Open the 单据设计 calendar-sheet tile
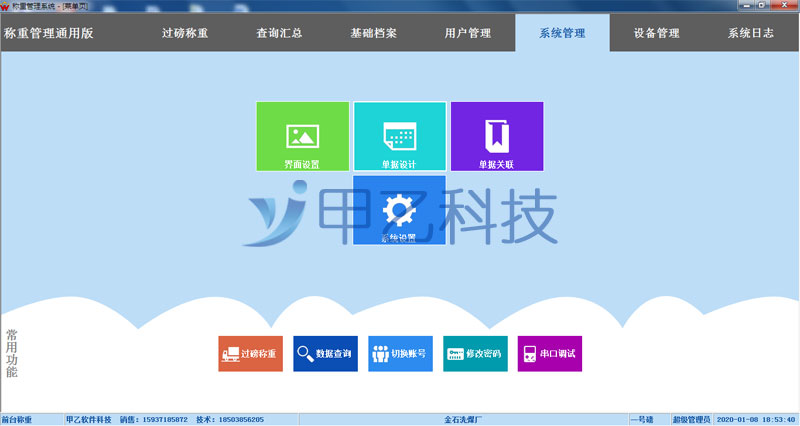The image size is (800, 426). tap(399, 137)
